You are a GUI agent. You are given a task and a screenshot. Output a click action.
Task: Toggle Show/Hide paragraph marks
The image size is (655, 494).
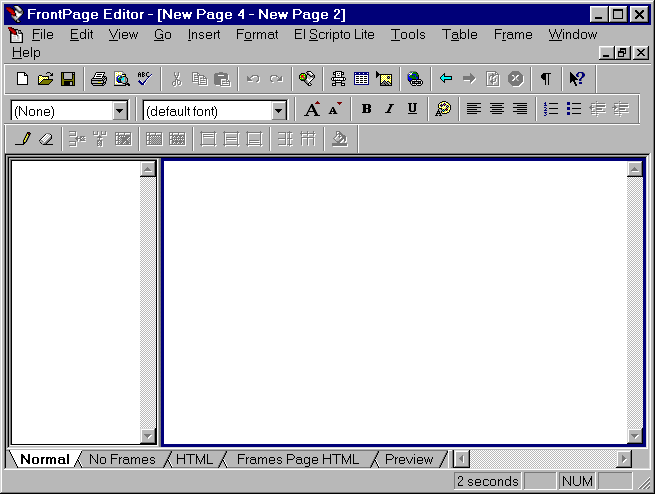(545, 79)
